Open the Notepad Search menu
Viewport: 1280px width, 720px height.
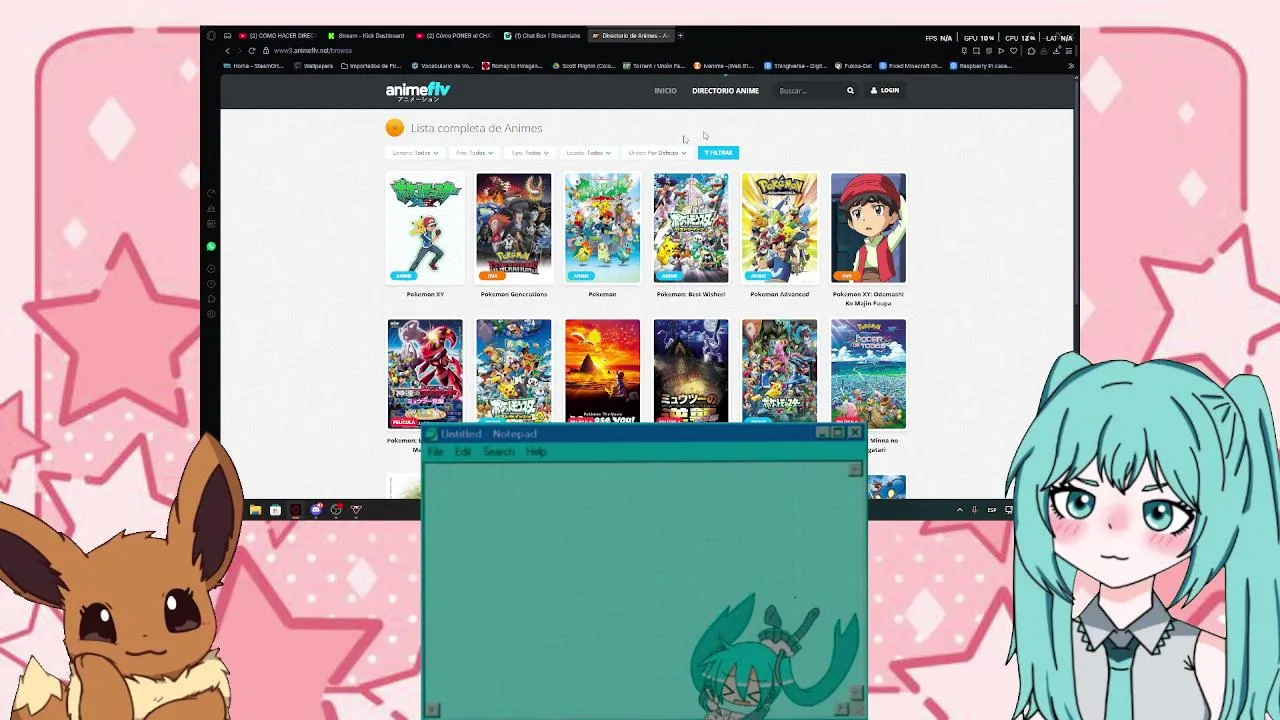coord(498,452)
